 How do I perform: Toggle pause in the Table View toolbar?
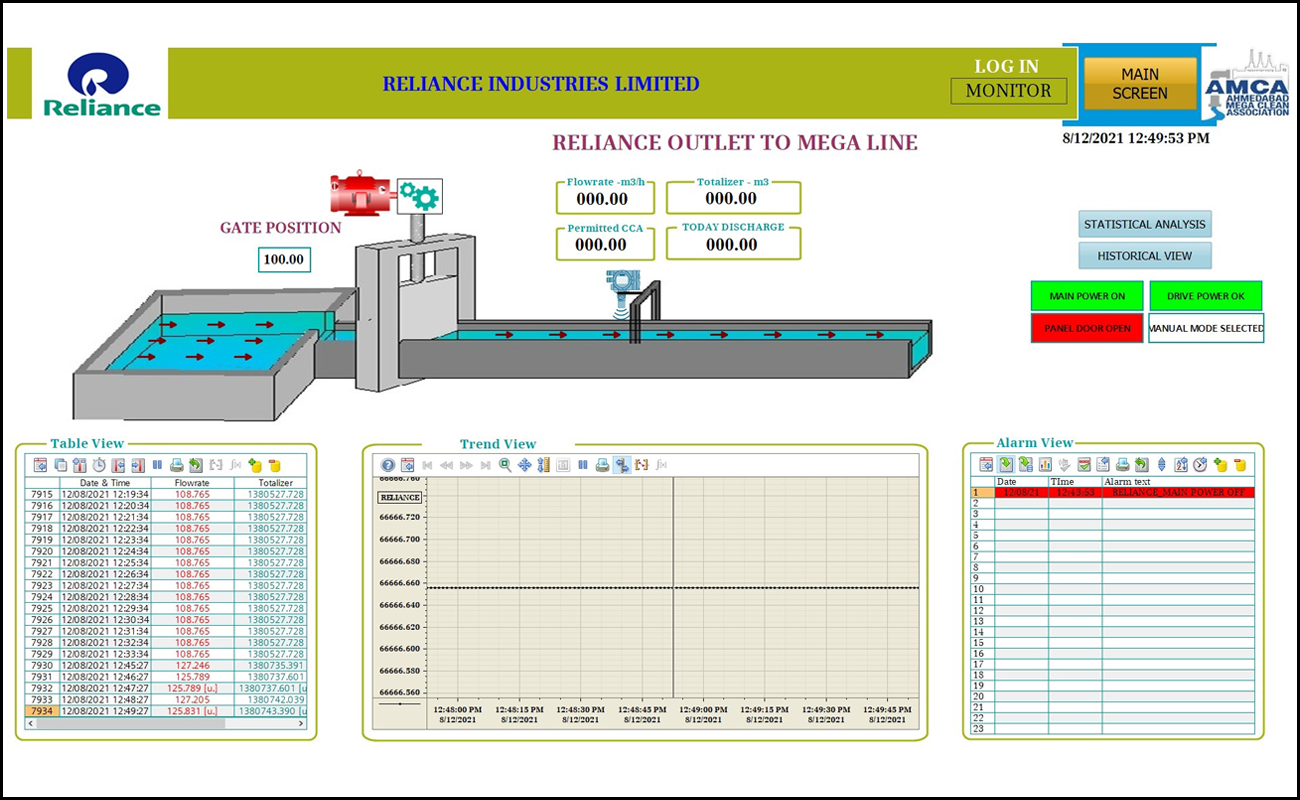click(157, 465)
